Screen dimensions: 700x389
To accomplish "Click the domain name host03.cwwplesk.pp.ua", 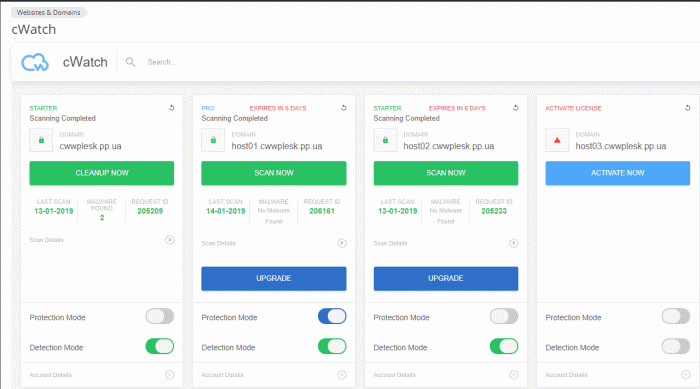I will [621, 146].
